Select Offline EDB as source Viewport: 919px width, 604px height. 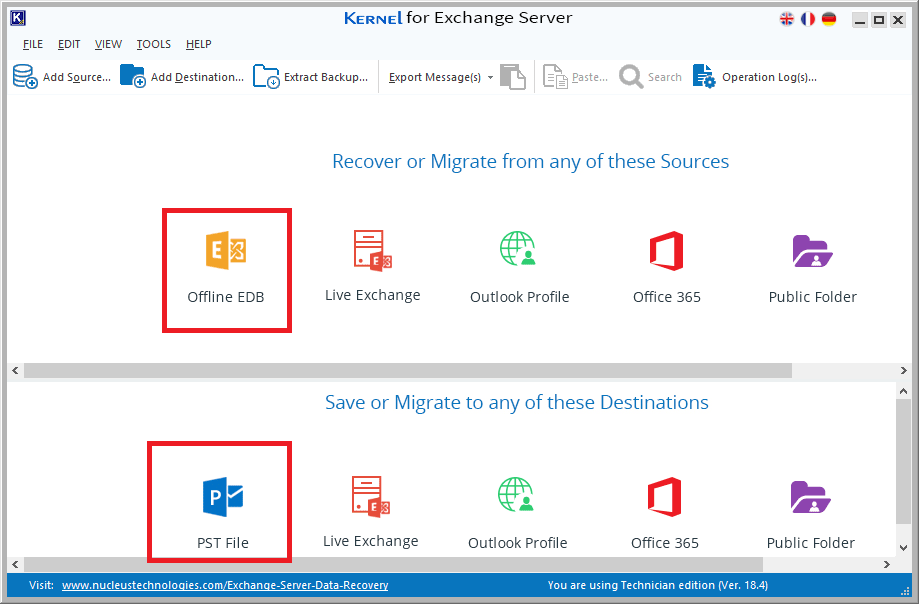pyautogui.click(x=226, y=269)
